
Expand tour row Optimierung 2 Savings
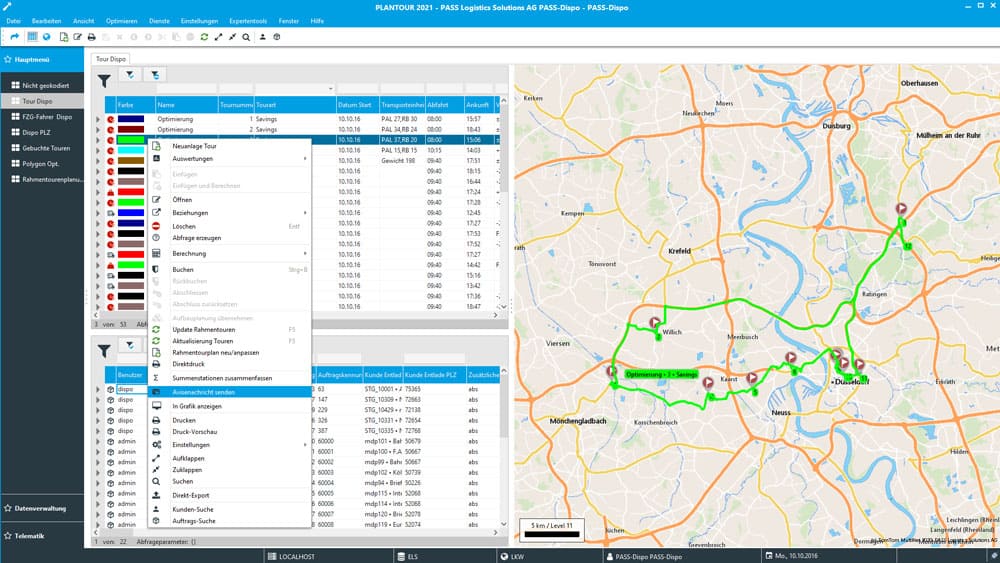pos(98,129)
